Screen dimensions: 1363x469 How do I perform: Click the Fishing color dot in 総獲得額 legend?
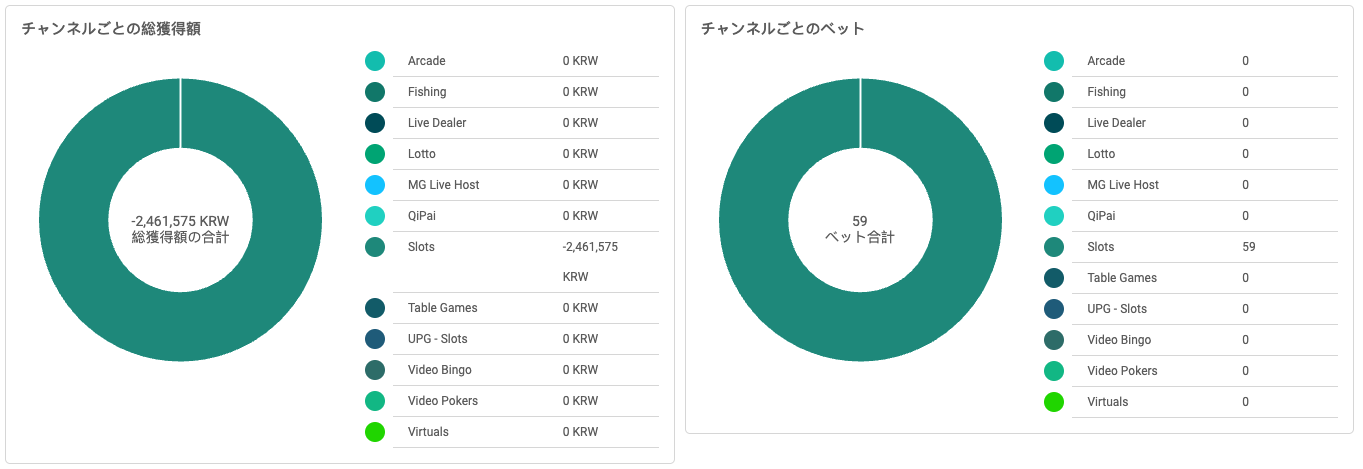pyautogui.click(x=375, y=92)
